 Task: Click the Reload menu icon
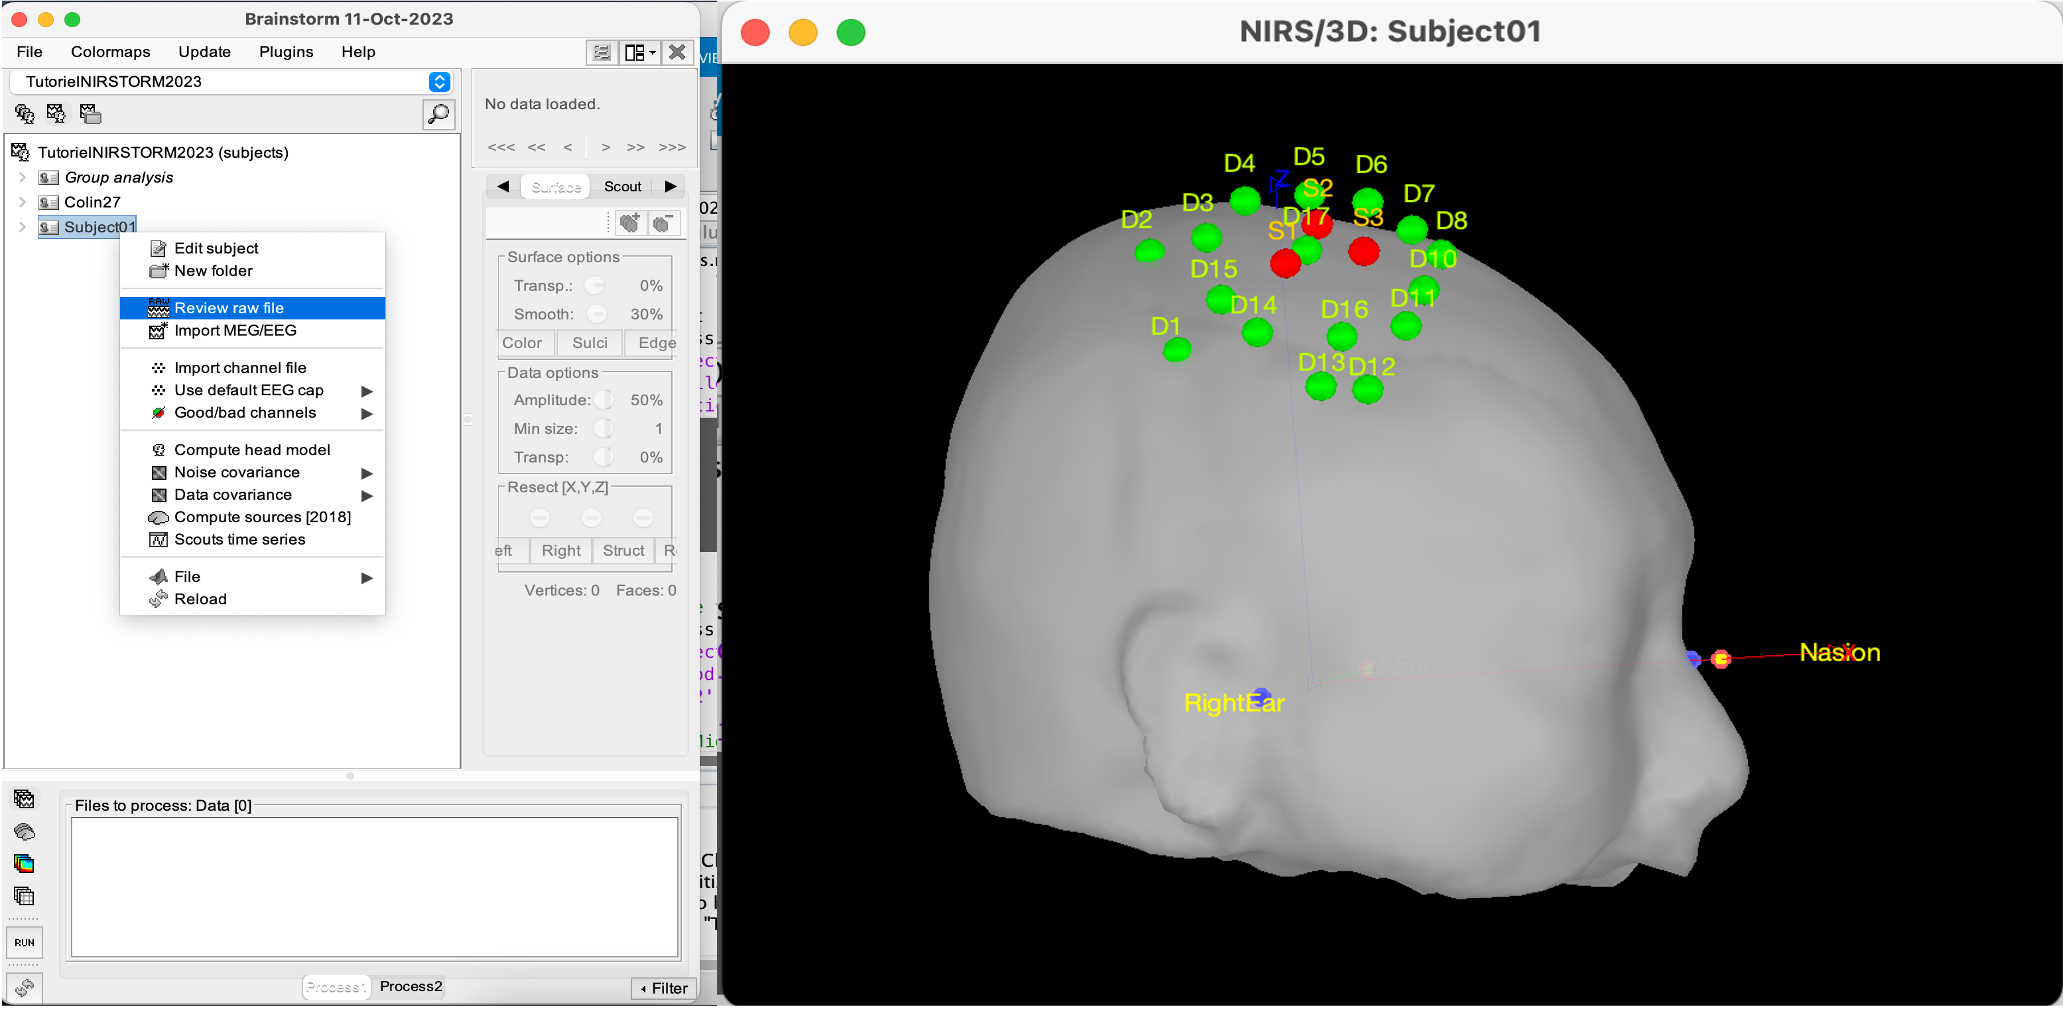pos(158,599)
